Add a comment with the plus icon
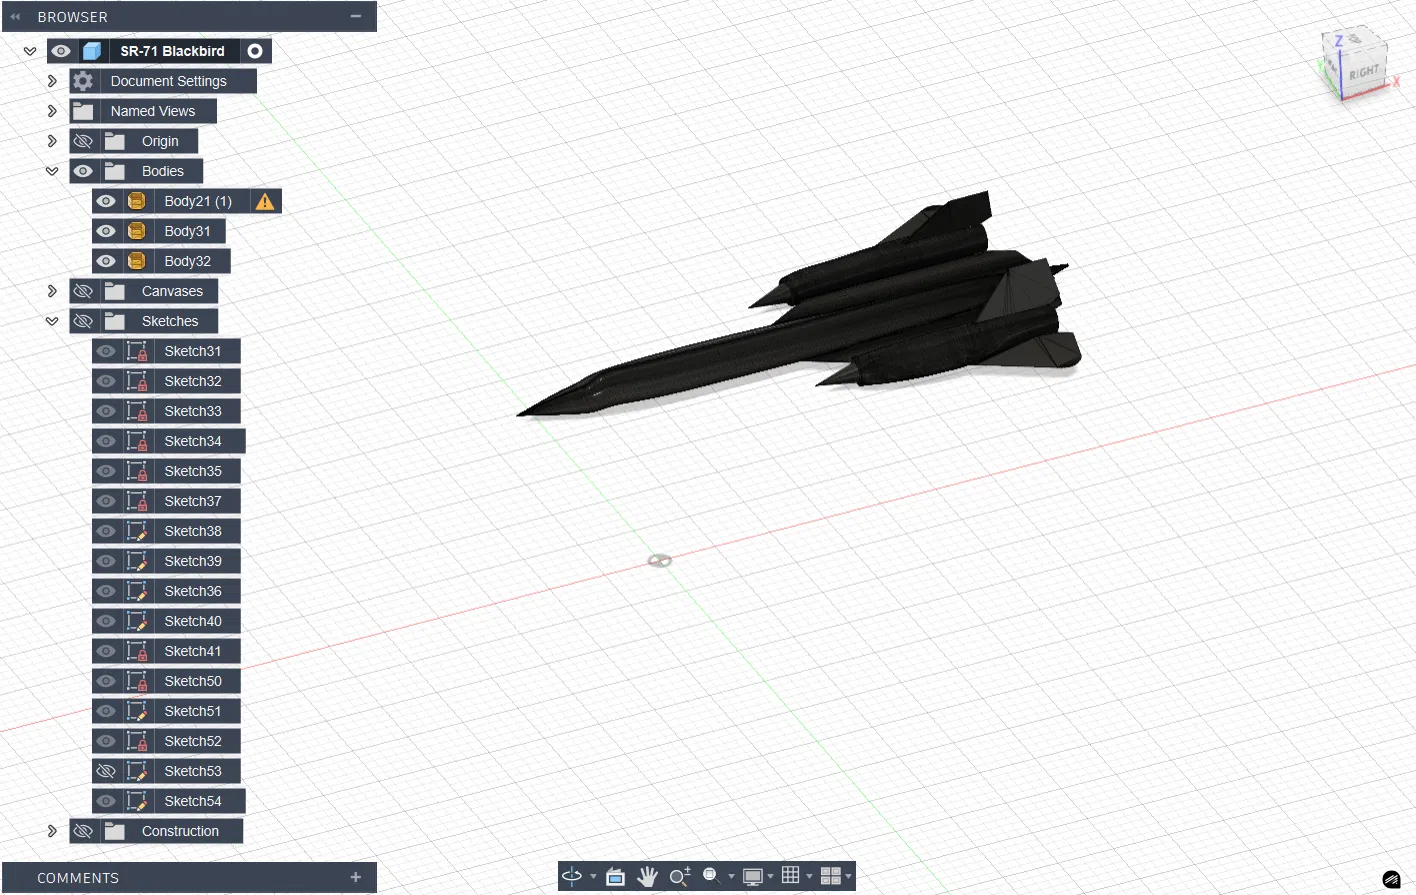The width and height of the screenshot is (1416, 895). 355,877
